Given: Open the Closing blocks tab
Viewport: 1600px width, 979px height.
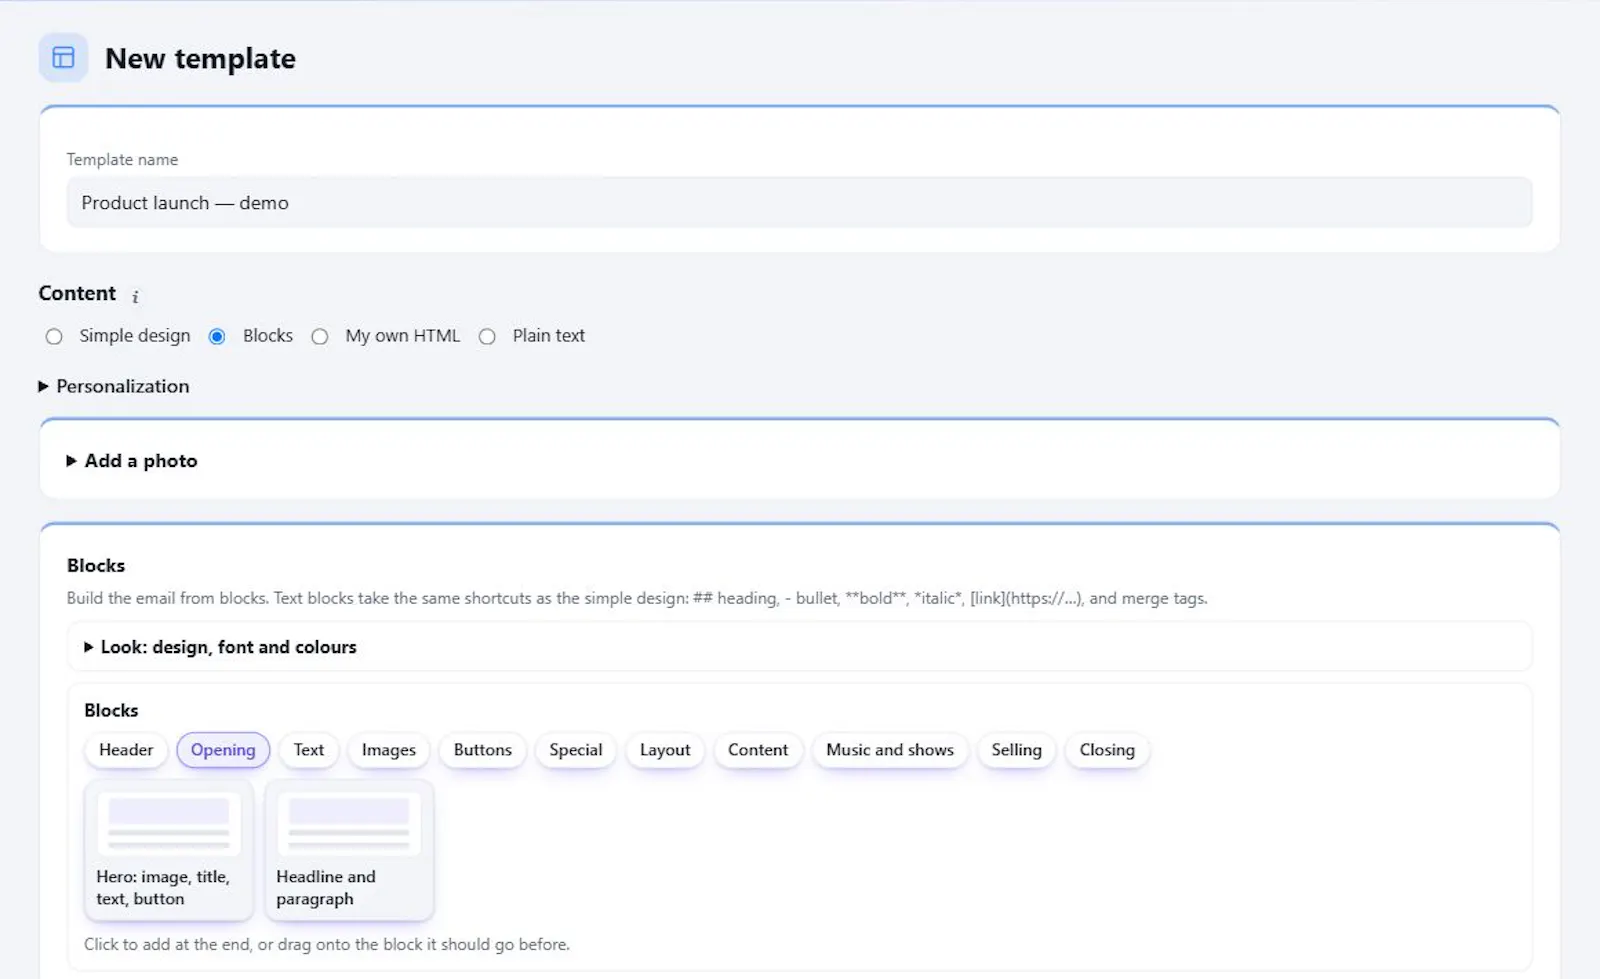Looking at the screenshot, I should tap(1107, 750).
